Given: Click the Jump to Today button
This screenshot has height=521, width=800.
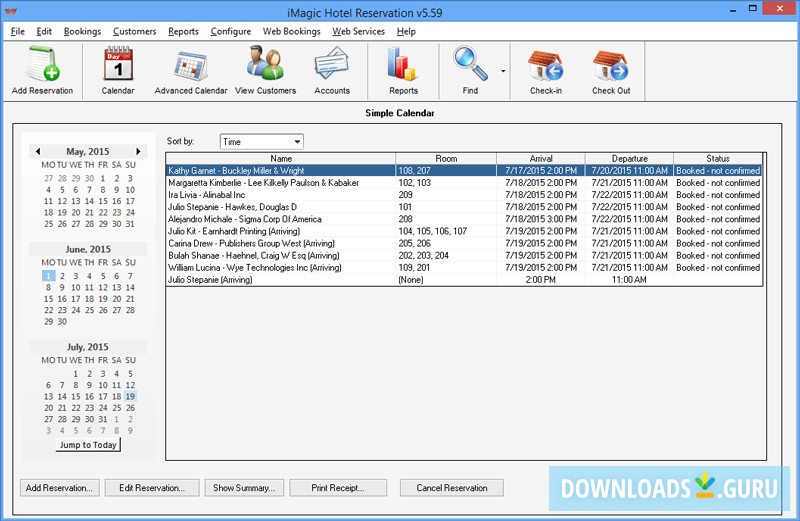Looking at the screenshot, I should (x=87, y=445).
